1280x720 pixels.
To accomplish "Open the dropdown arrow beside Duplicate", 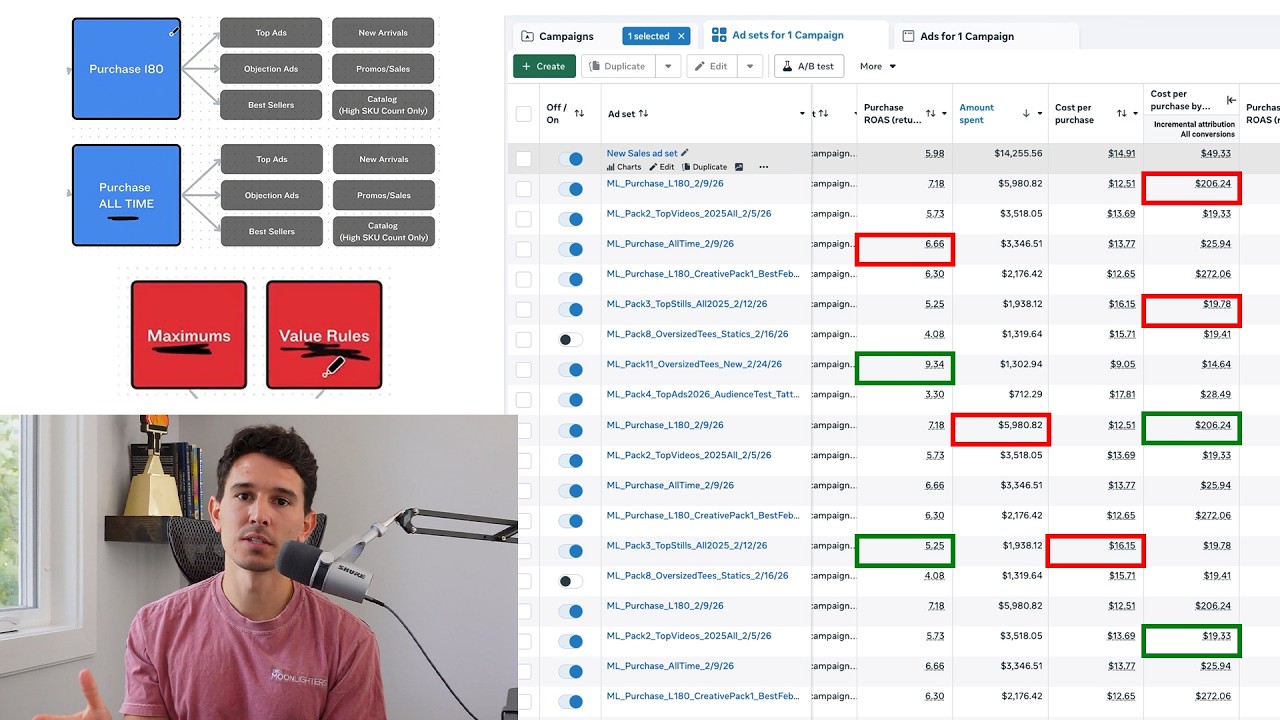I will tap(669, 66).
